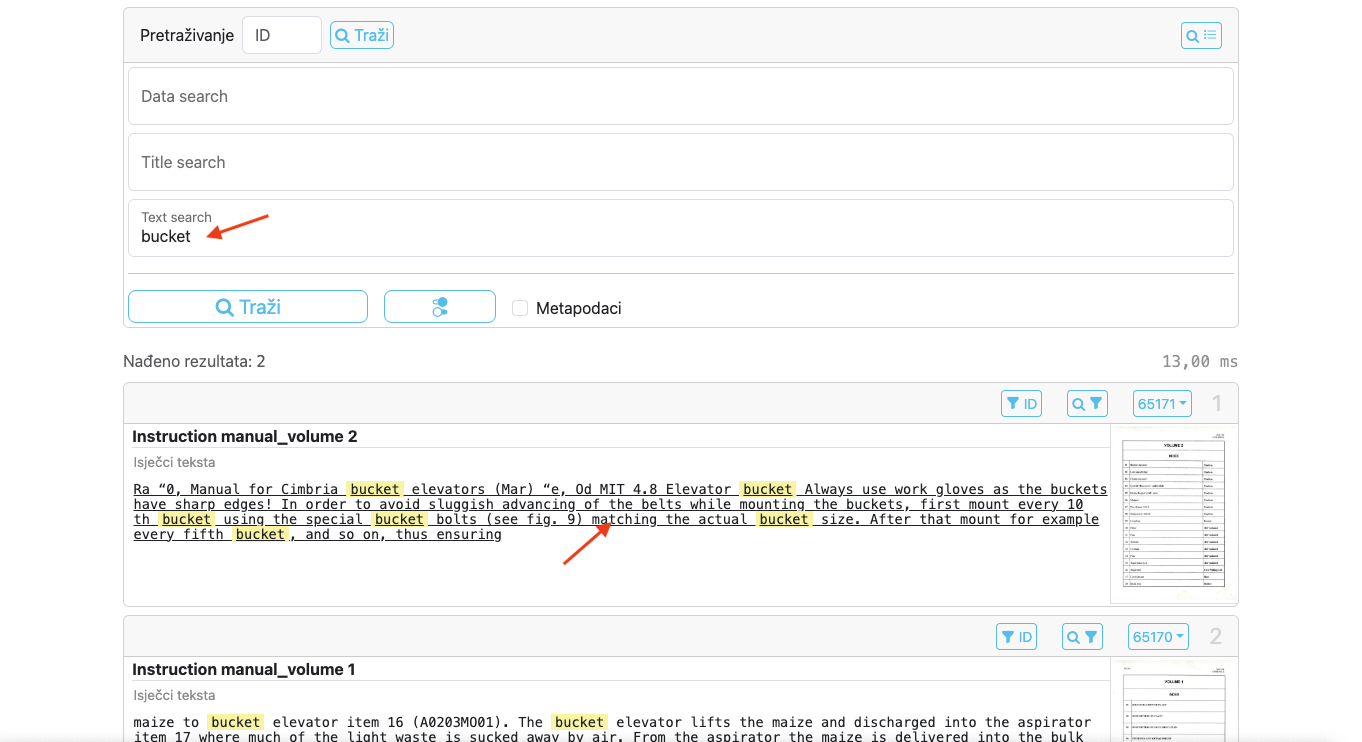1362x742 pixels.
Task: Click the large Traži search button
Action: [x=248, y=307]
